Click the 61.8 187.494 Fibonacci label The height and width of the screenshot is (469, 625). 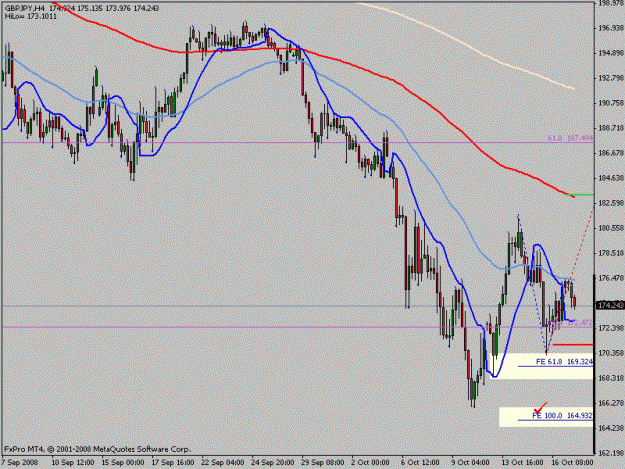click(570, 138)
